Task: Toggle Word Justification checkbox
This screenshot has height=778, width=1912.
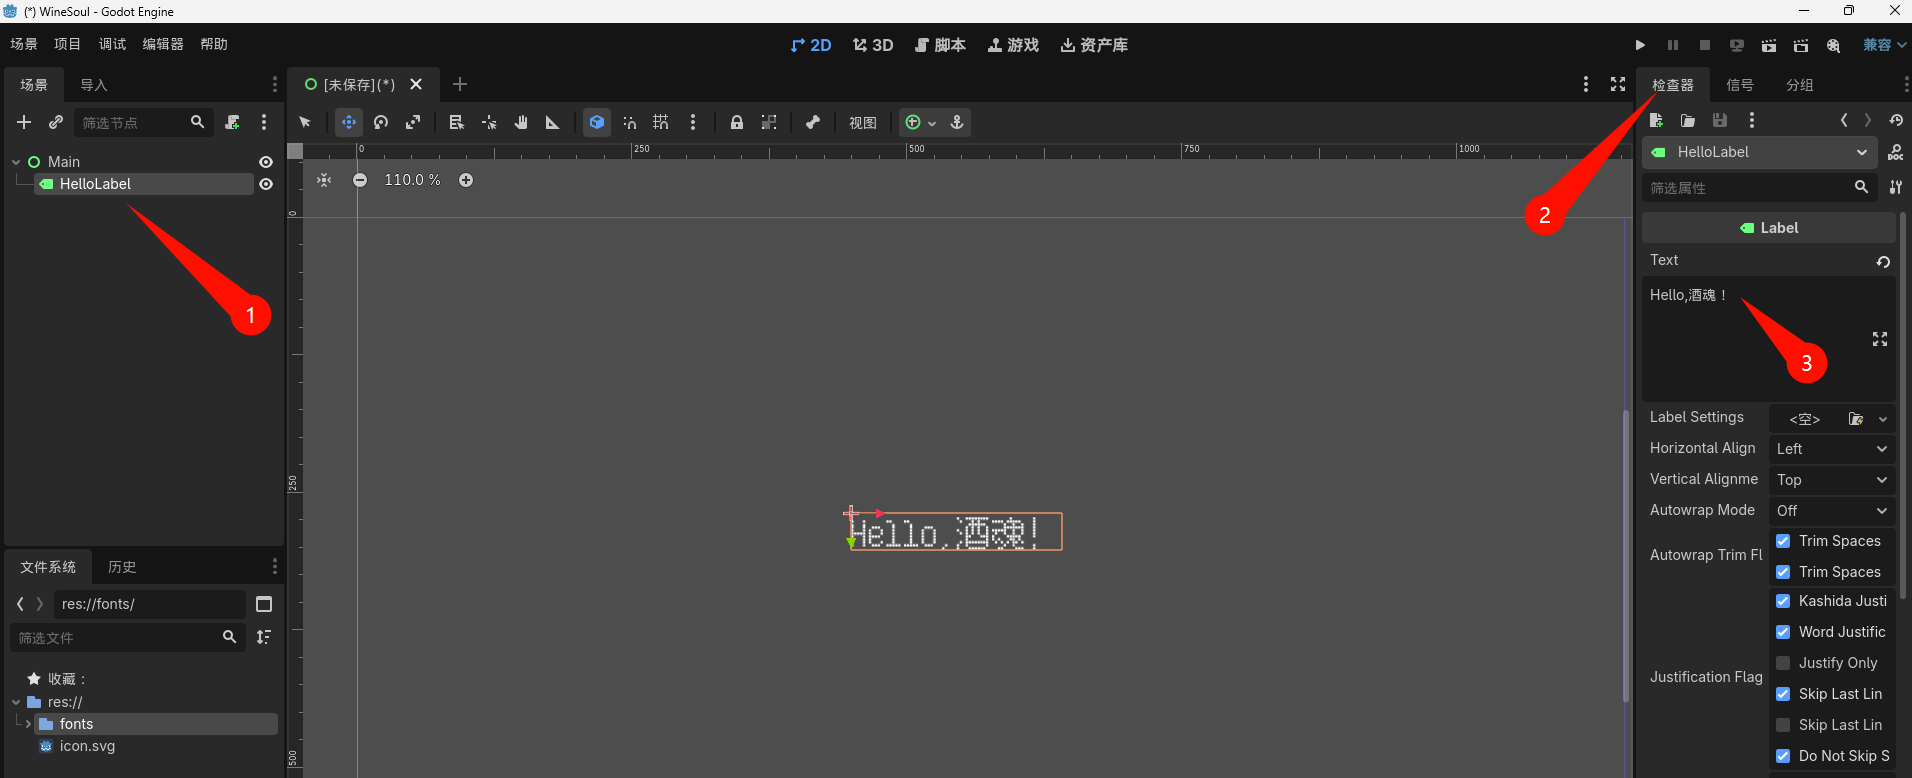Action: (1783, 632)
